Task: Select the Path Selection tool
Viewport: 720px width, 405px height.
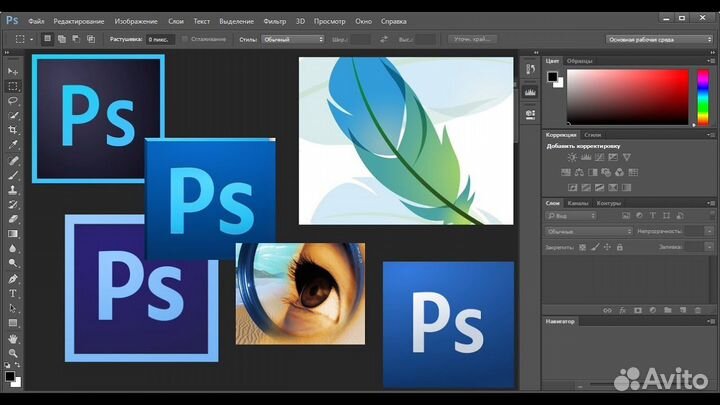Action: [13, 308]
